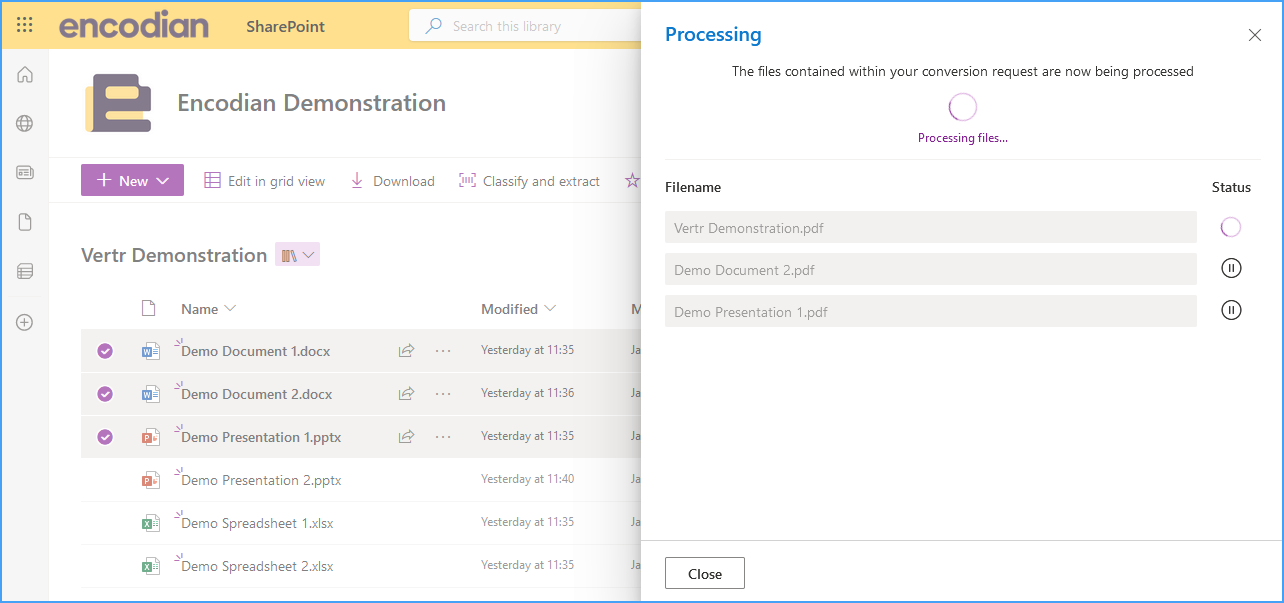Click the Status column header
The width and height of the screenshot is (1284, 603).
[1231, 187]
